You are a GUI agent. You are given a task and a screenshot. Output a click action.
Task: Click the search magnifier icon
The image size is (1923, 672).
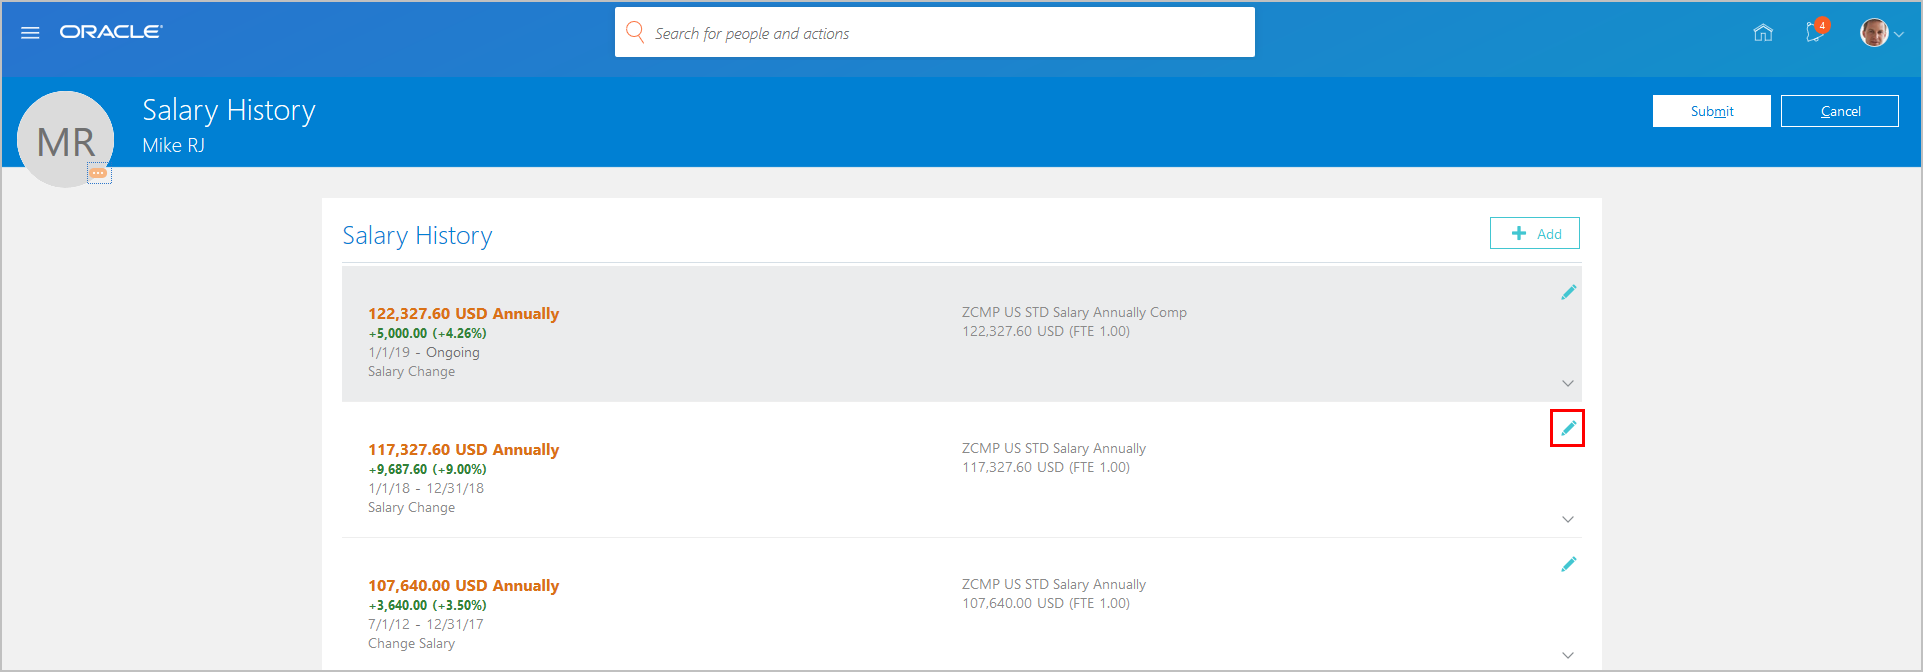point(635,33)
